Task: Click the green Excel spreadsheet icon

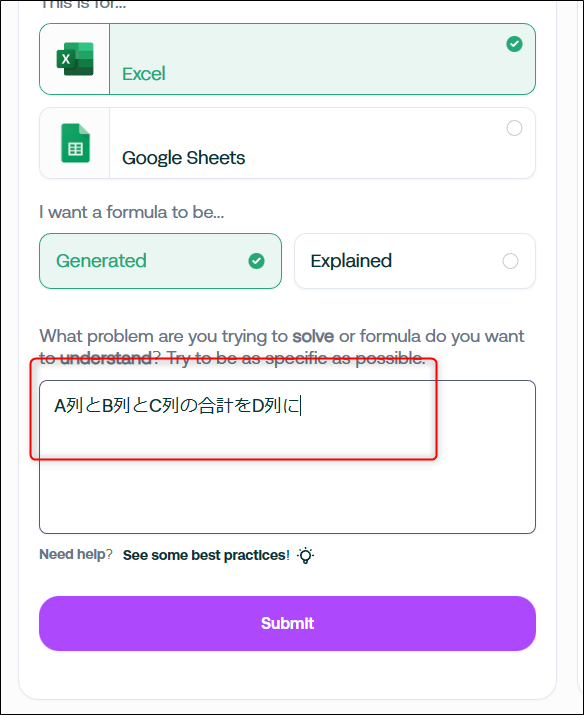Action: (75, 59)
